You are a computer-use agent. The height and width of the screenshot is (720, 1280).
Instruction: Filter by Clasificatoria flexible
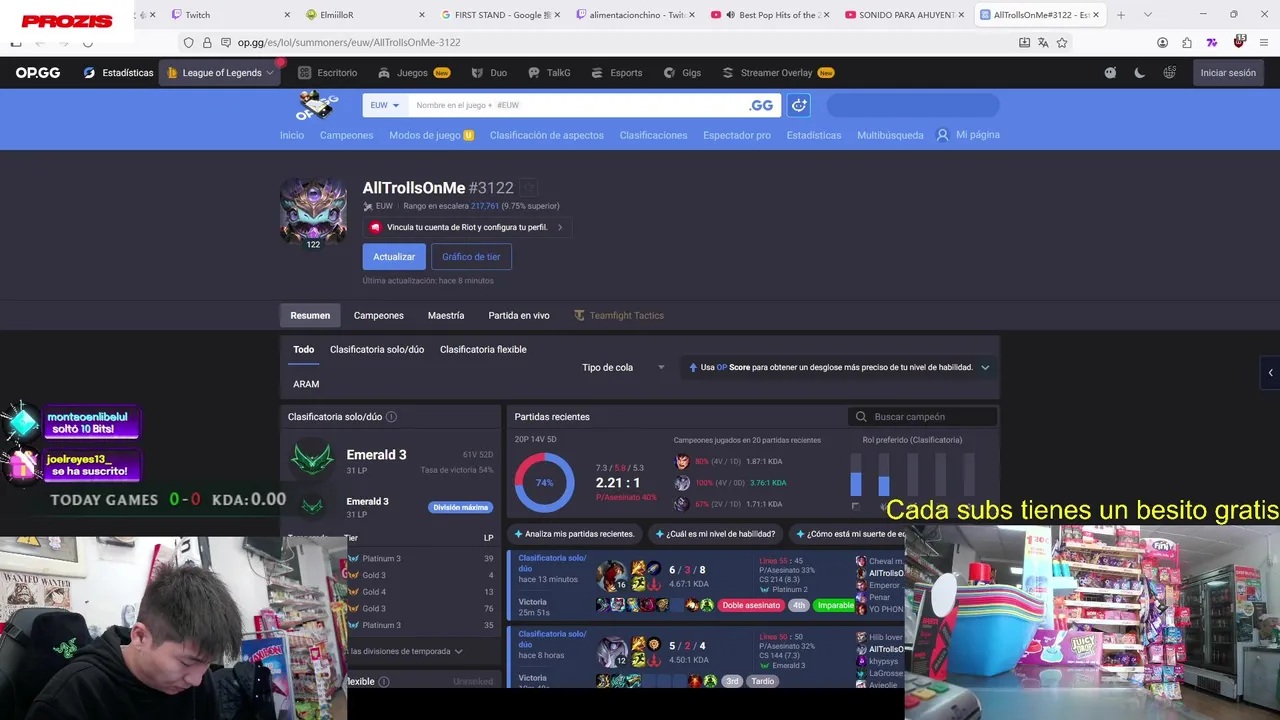tap(483, 349)
